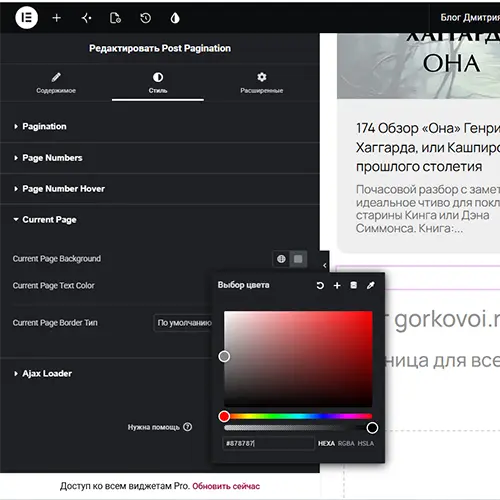Click the Блог Дмитрия site title
This screenshot has width=500, height=500.
coord(470,17)
